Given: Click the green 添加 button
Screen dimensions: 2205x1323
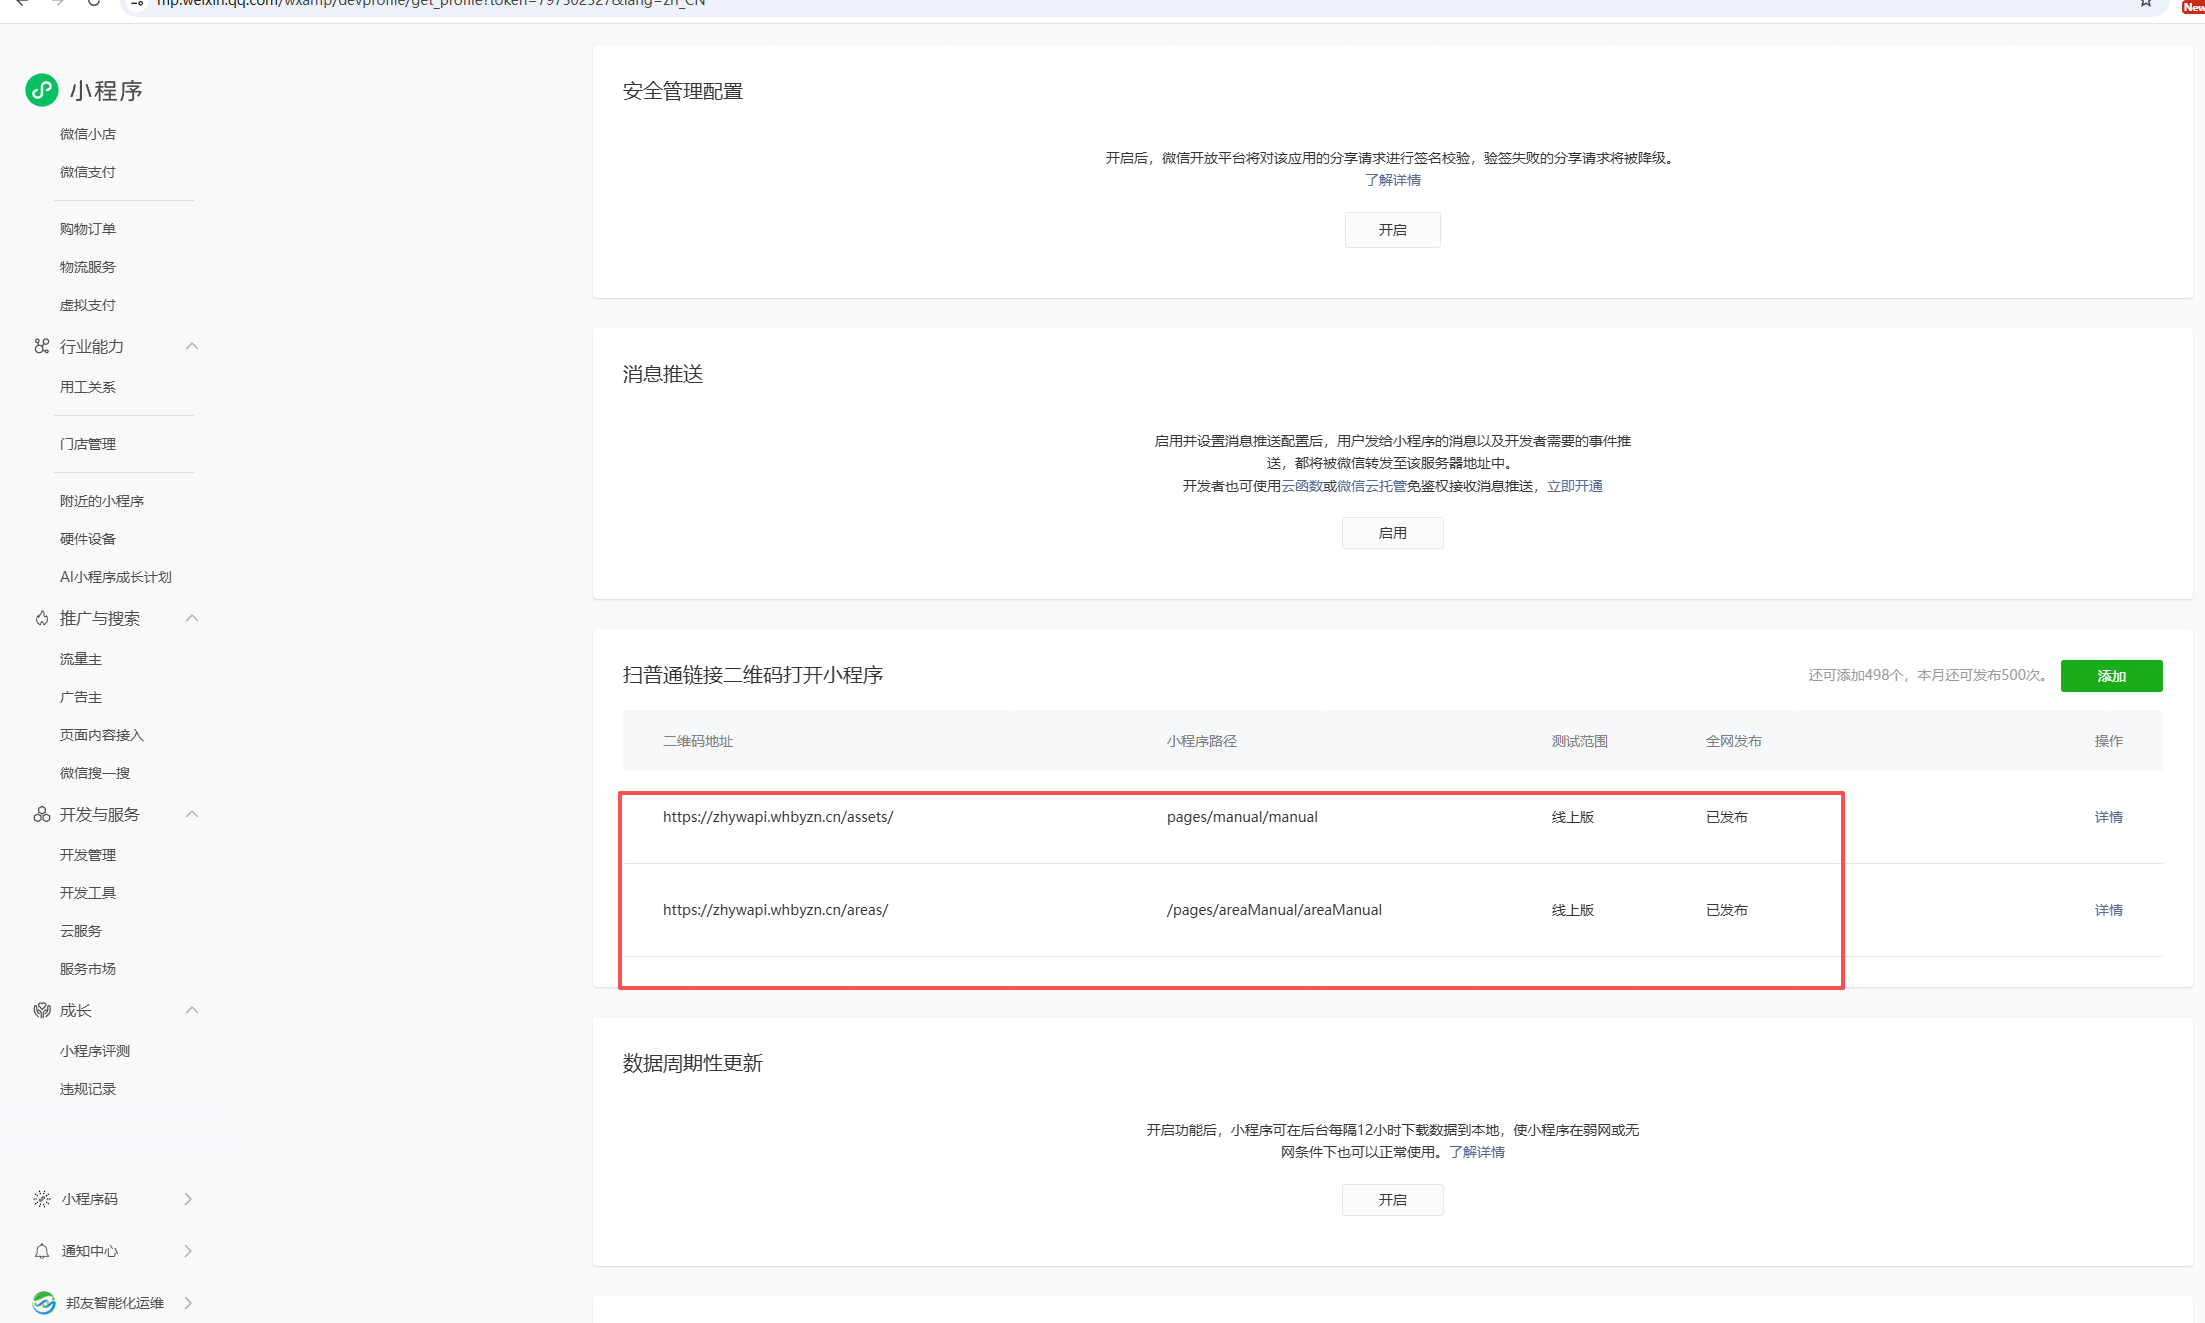Looking at the screenshot, I should tap(2111, 676).
